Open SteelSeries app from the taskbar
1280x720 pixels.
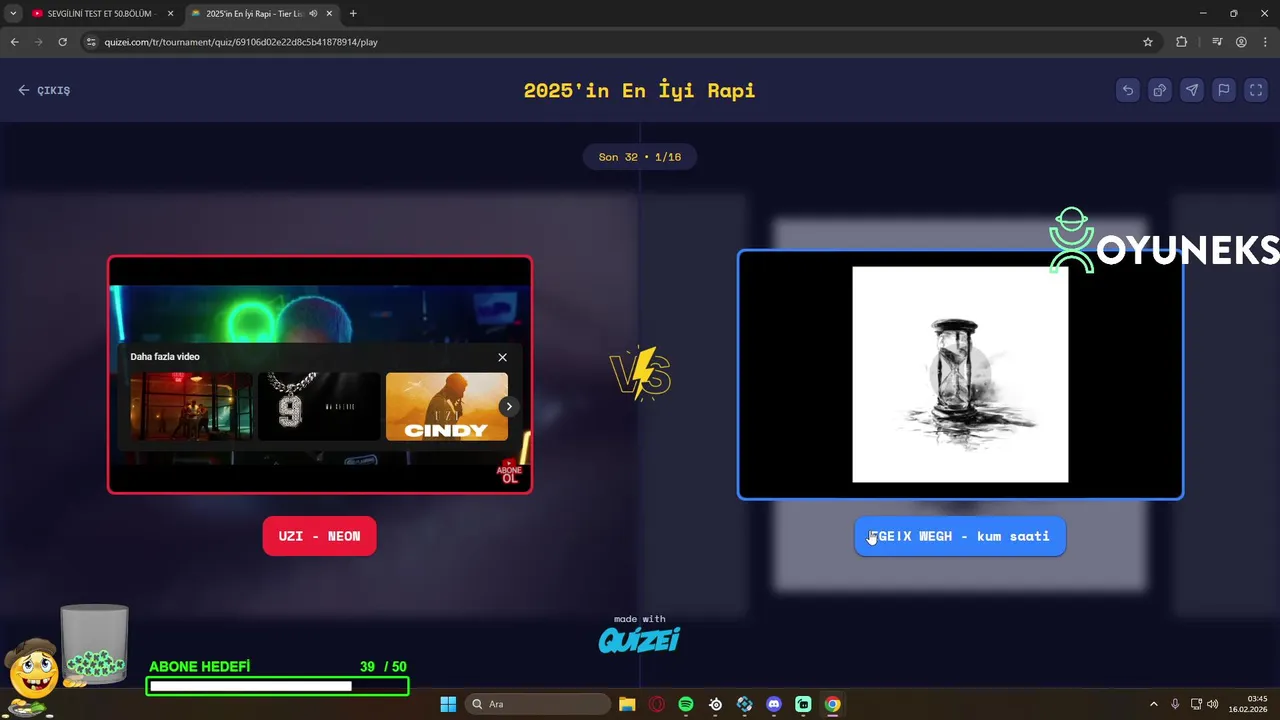point(715,704)
